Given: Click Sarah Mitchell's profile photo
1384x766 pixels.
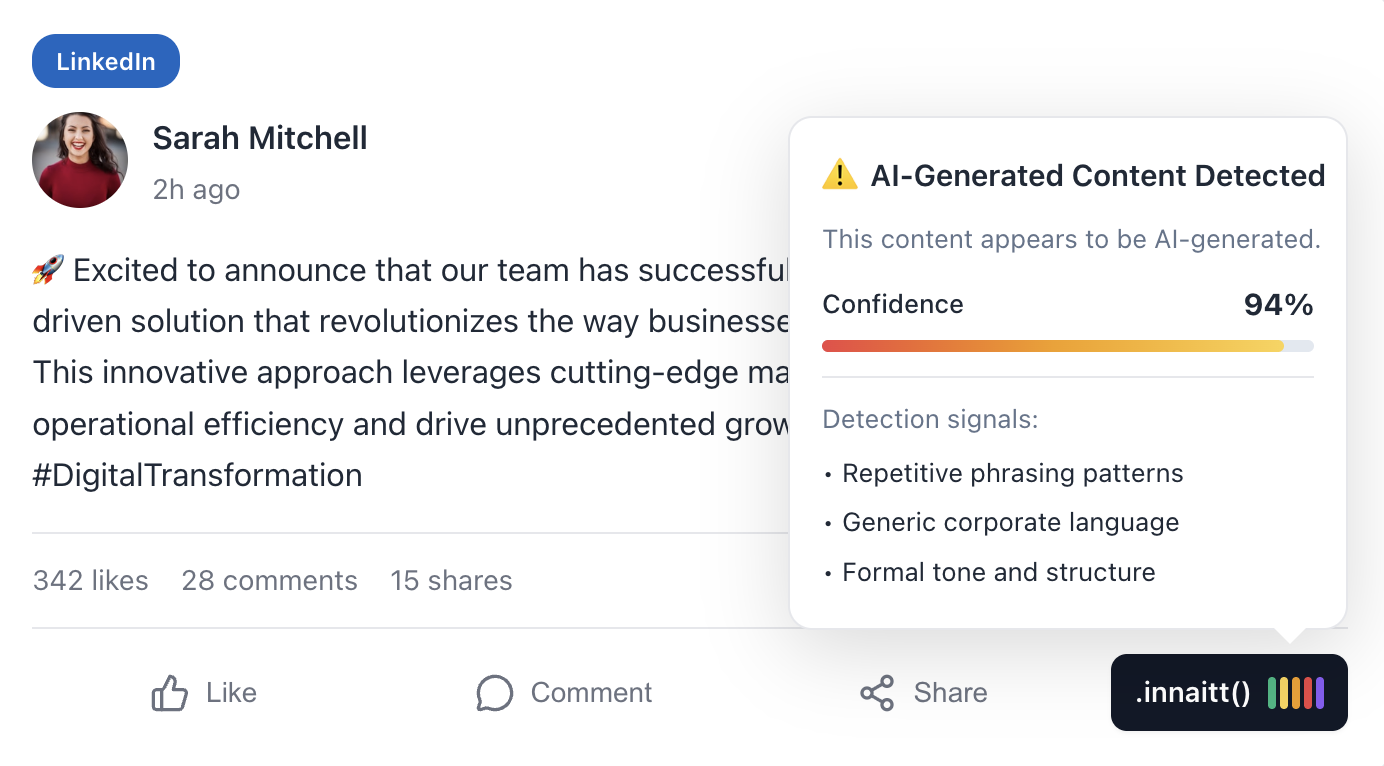Looking at the screenshot, I should pos(80,160).
